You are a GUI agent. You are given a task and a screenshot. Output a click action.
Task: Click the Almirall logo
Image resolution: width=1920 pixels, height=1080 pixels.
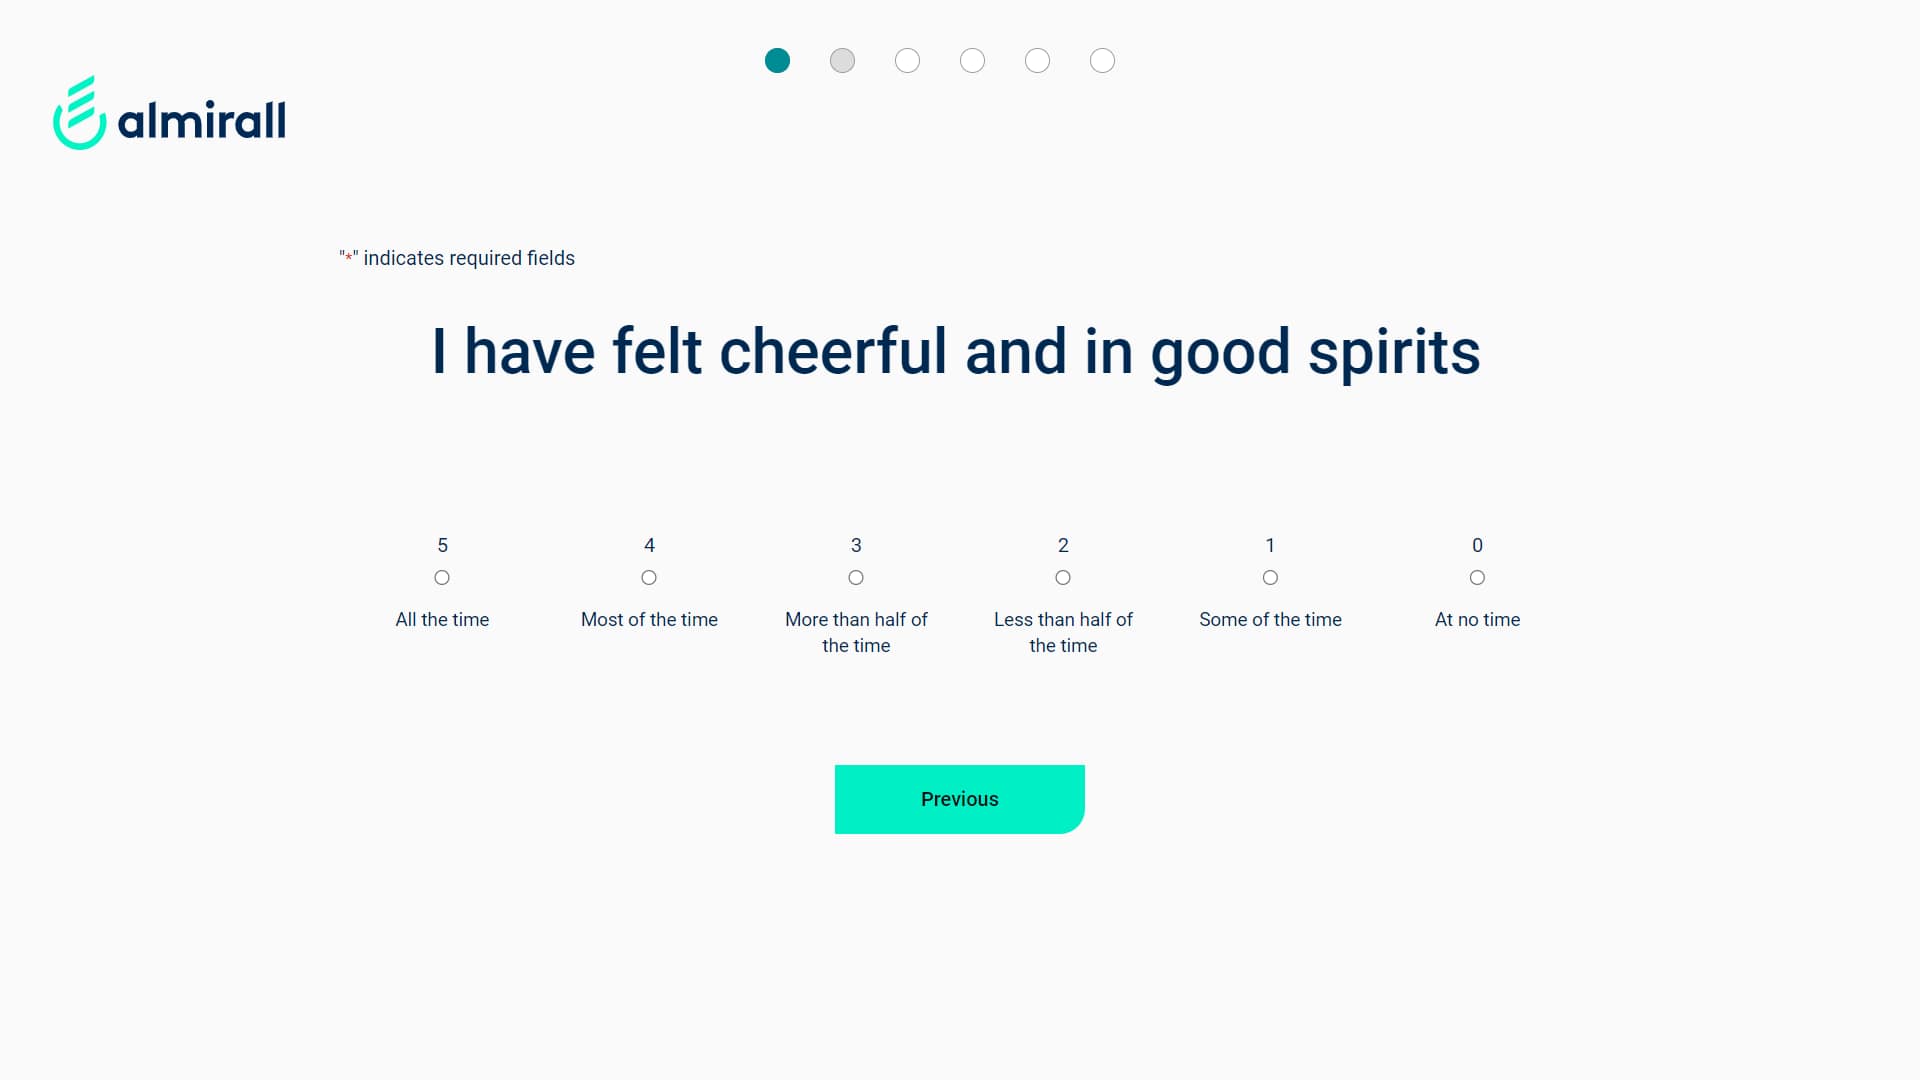[x=170, y=114]
